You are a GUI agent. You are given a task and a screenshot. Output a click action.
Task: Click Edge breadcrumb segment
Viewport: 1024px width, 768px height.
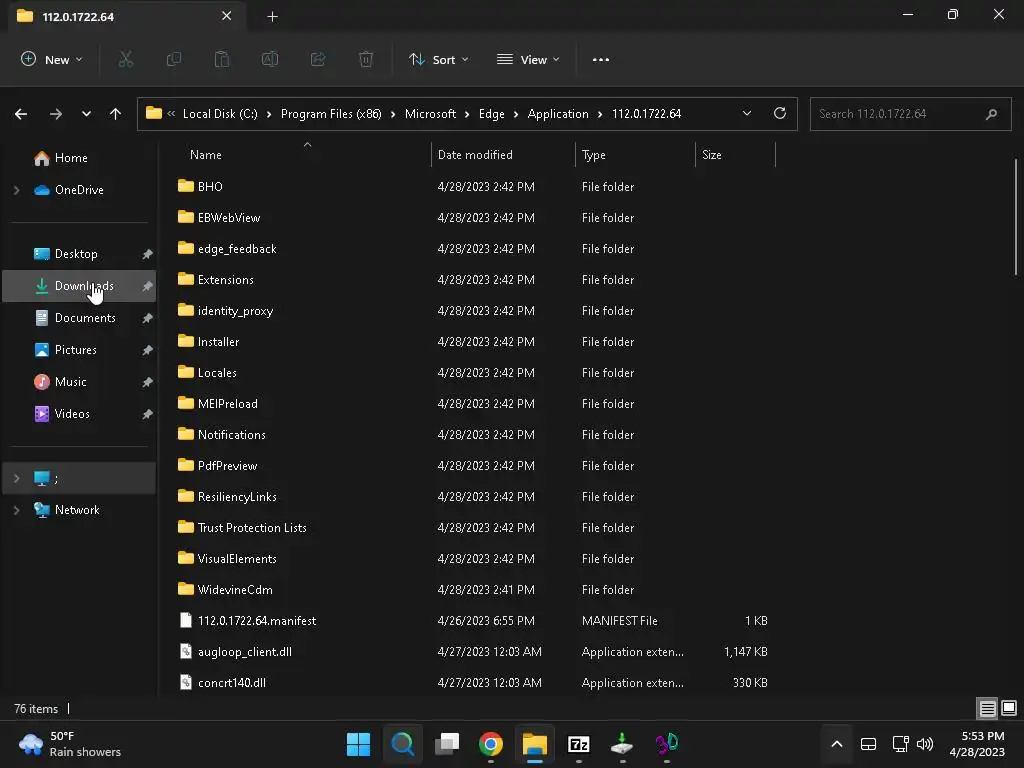pos(491,114)
